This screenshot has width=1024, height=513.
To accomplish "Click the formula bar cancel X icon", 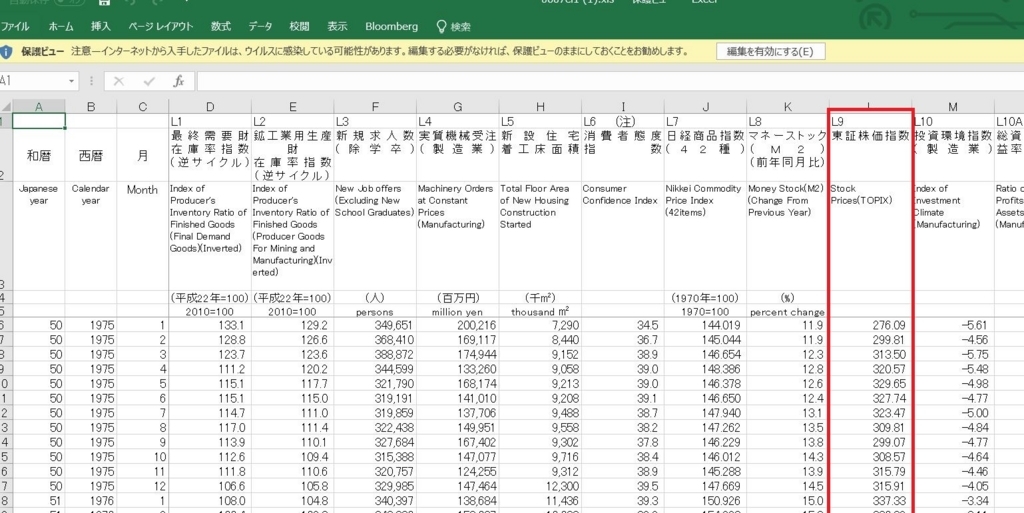I will point(119,81).
